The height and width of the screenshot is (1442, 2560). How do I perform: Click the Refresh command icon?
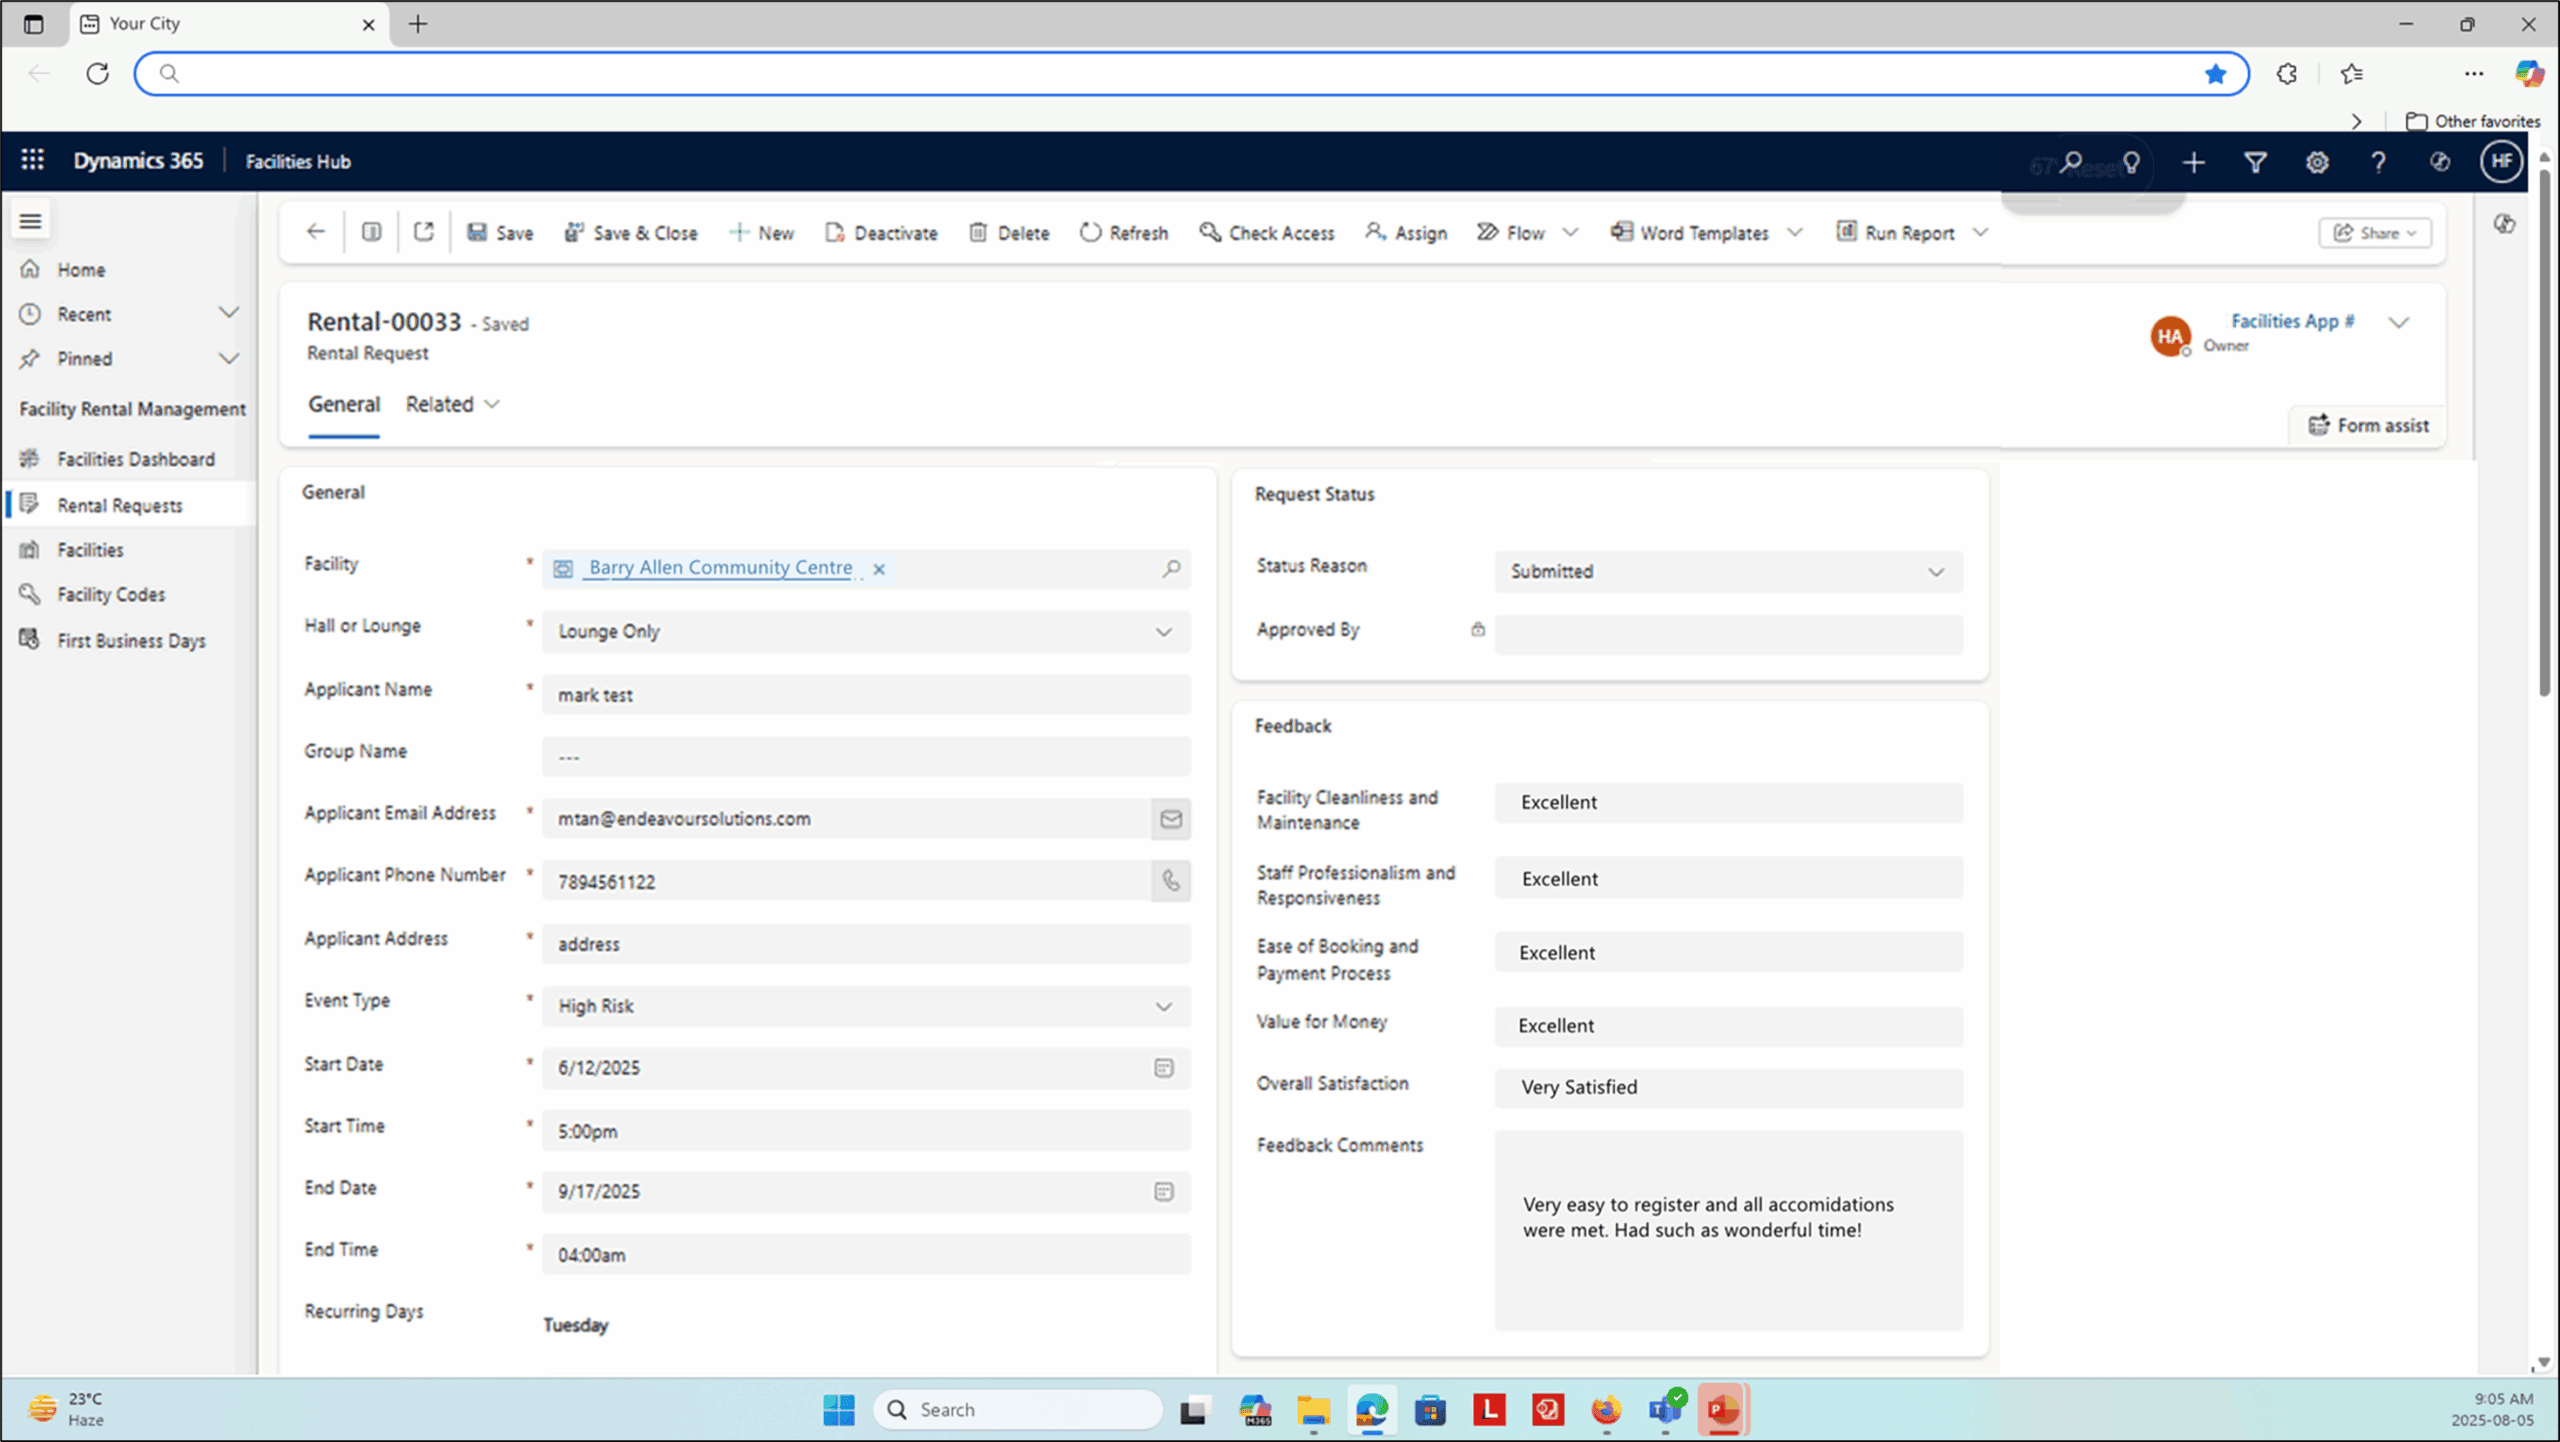pyautogui.click(x=1090, y=232)
